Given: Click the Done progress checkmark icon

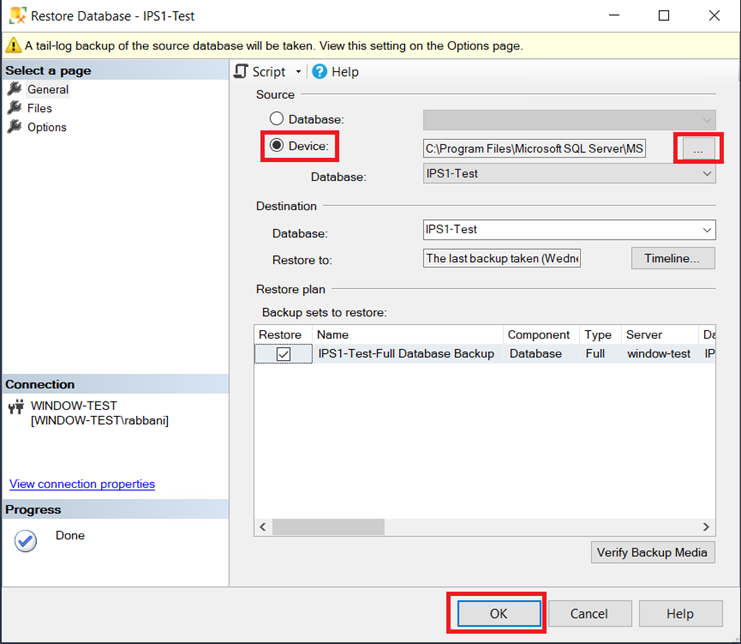Looking at the screenshot, I should (26, 540).
